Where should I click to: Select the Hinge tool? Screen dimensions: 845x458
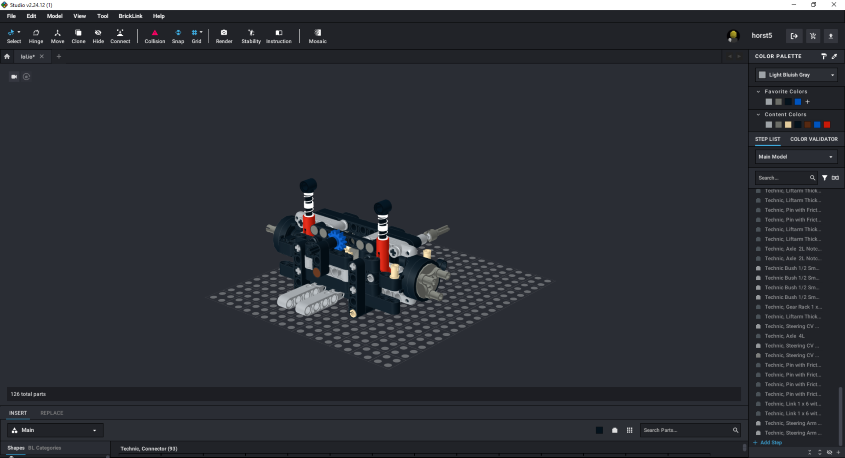tap(36, 36)
